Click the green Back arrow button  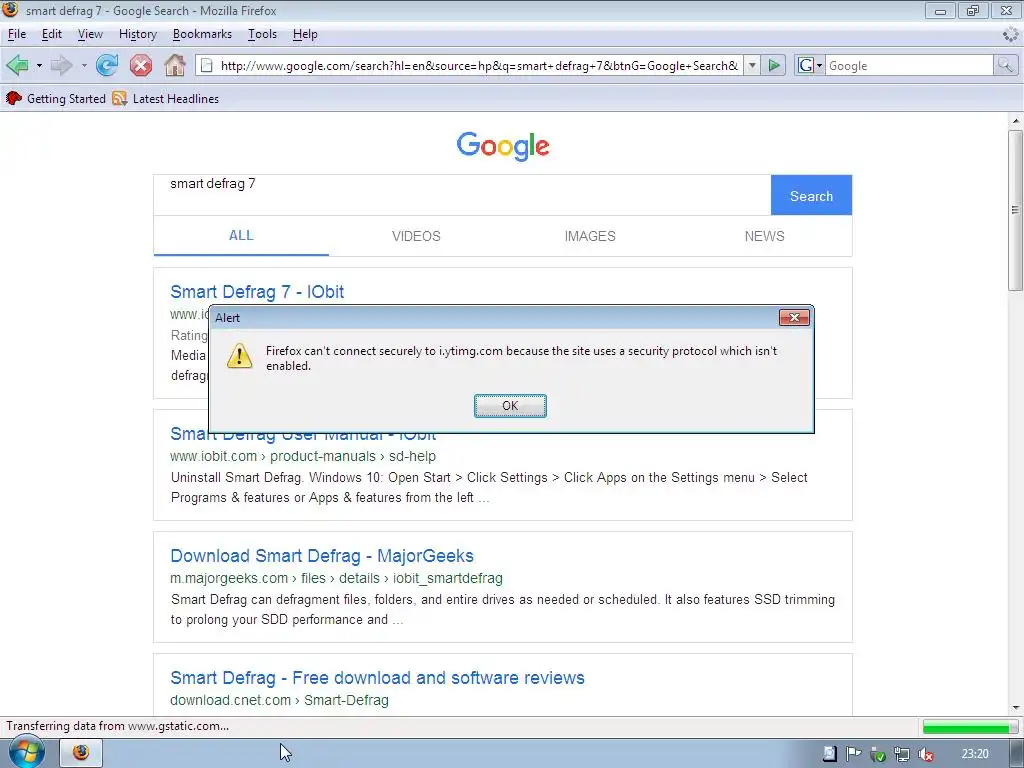18,65
